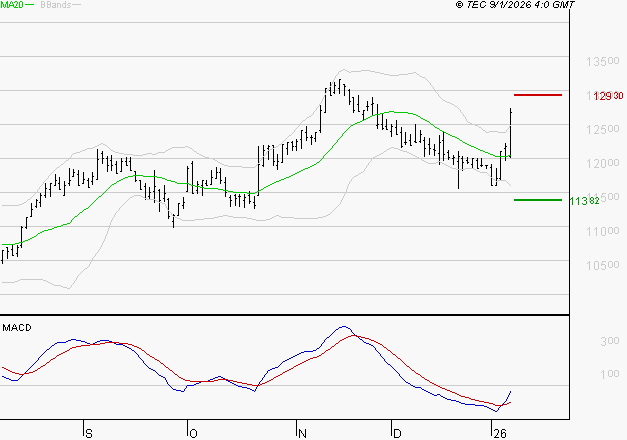Viewport: 627px width, 440px height.
Task: Click the 100 MACD axis label
Action: 609,374
